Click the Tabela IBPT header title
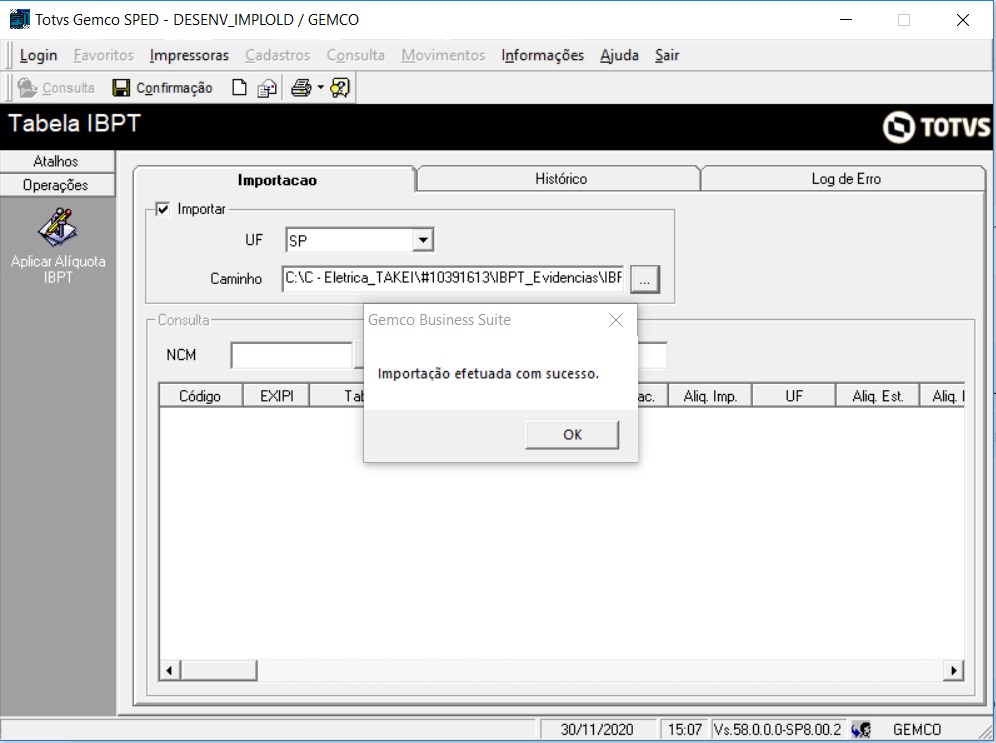Screen dimensions: 996x743 tap(74, 123)
